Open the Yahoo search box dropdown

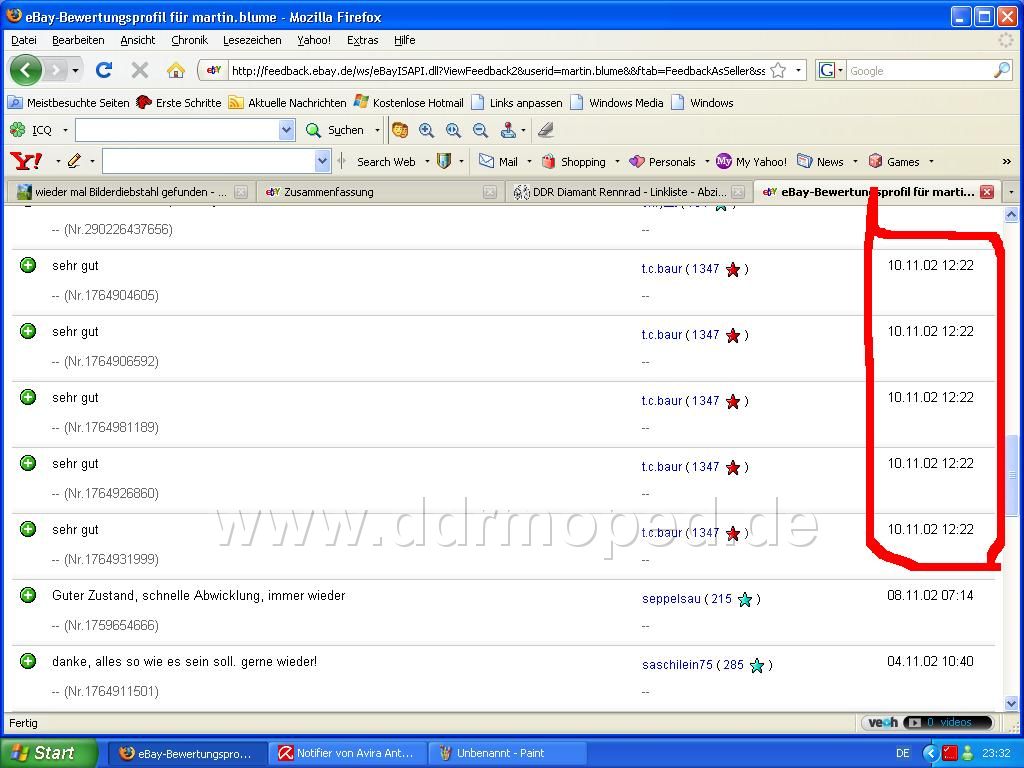(322, 161)
